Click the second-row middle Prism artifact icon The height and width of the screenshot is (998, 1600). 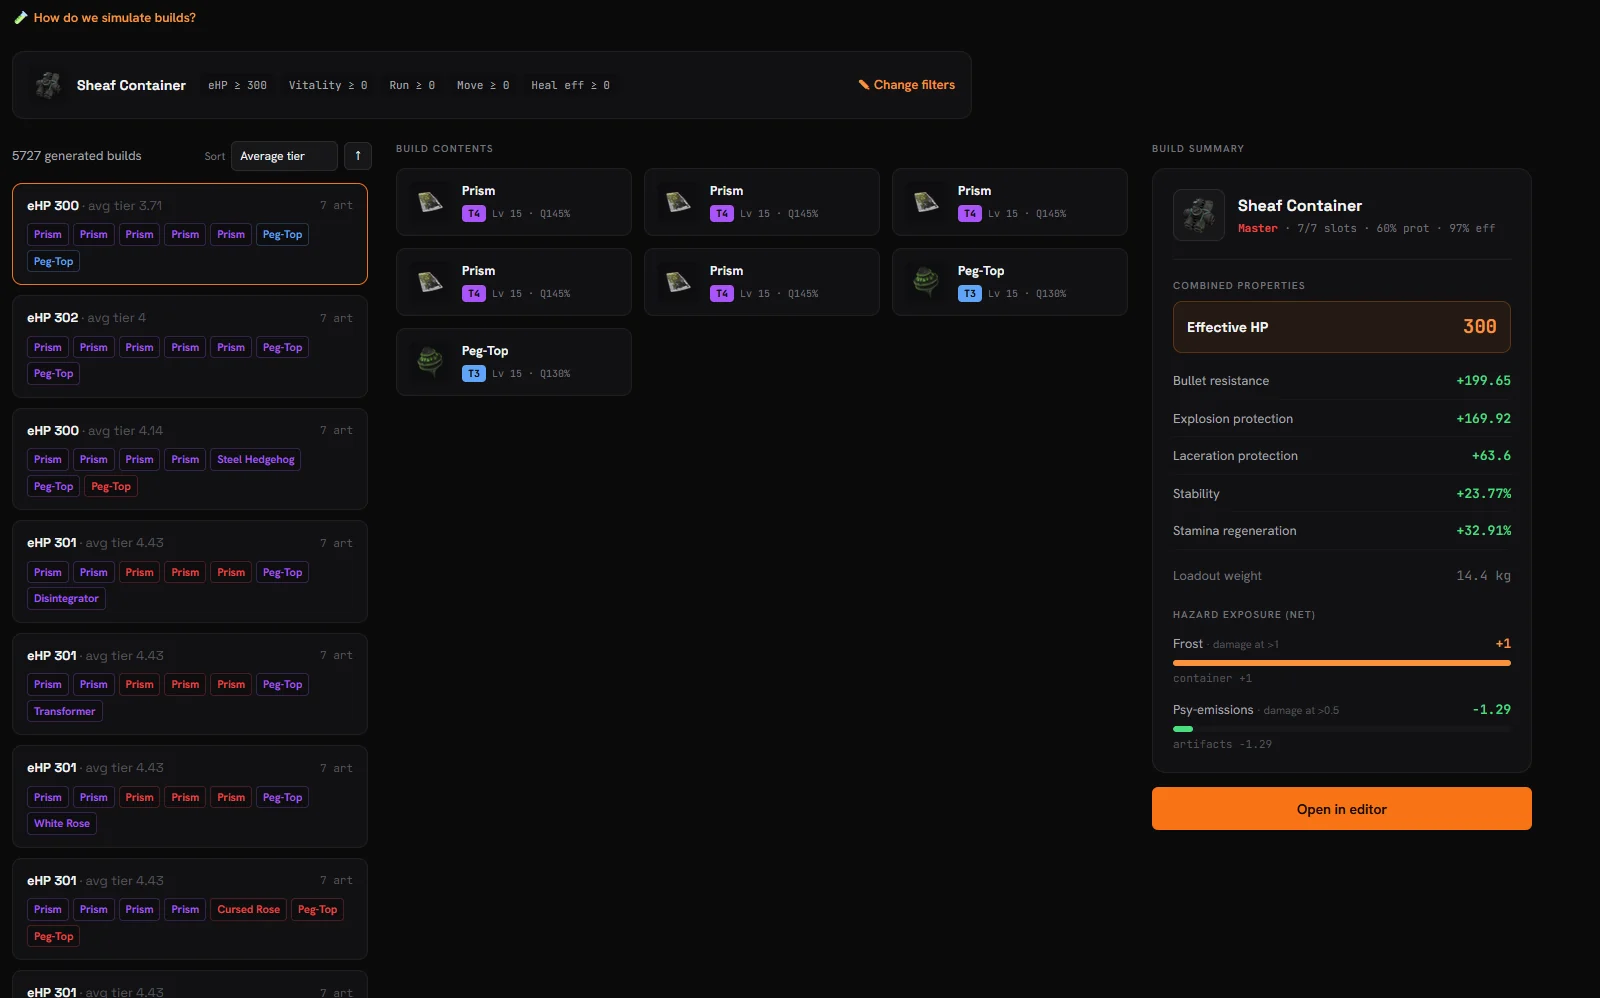pos(679,282)
